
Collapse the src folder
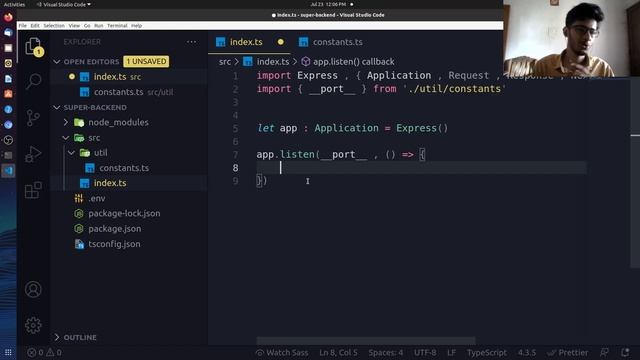click(x=66, y=138)
